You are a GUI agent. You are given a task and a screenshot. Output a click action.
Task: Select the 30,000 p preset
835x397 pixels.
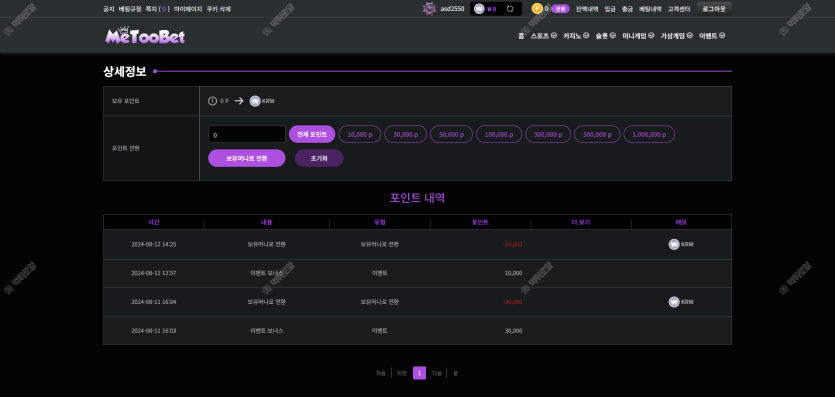405,134
